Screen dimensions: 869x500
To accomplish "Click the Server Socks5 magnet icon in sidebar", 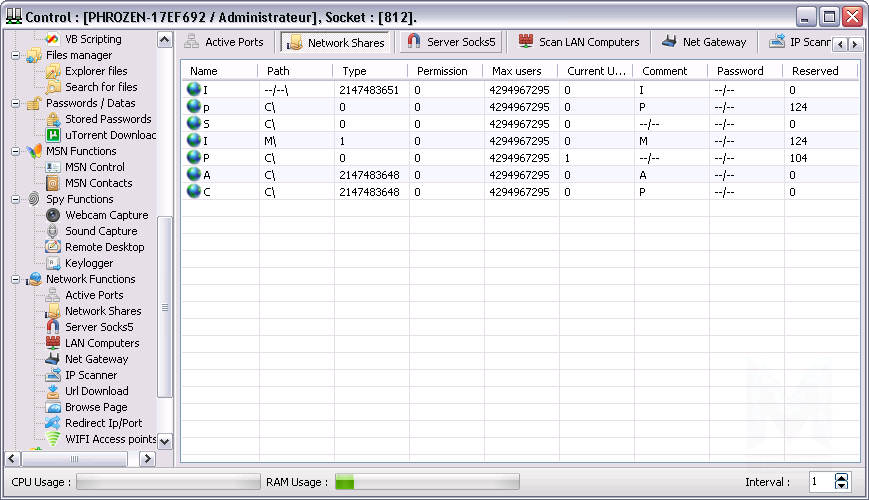I will point(53,327).
